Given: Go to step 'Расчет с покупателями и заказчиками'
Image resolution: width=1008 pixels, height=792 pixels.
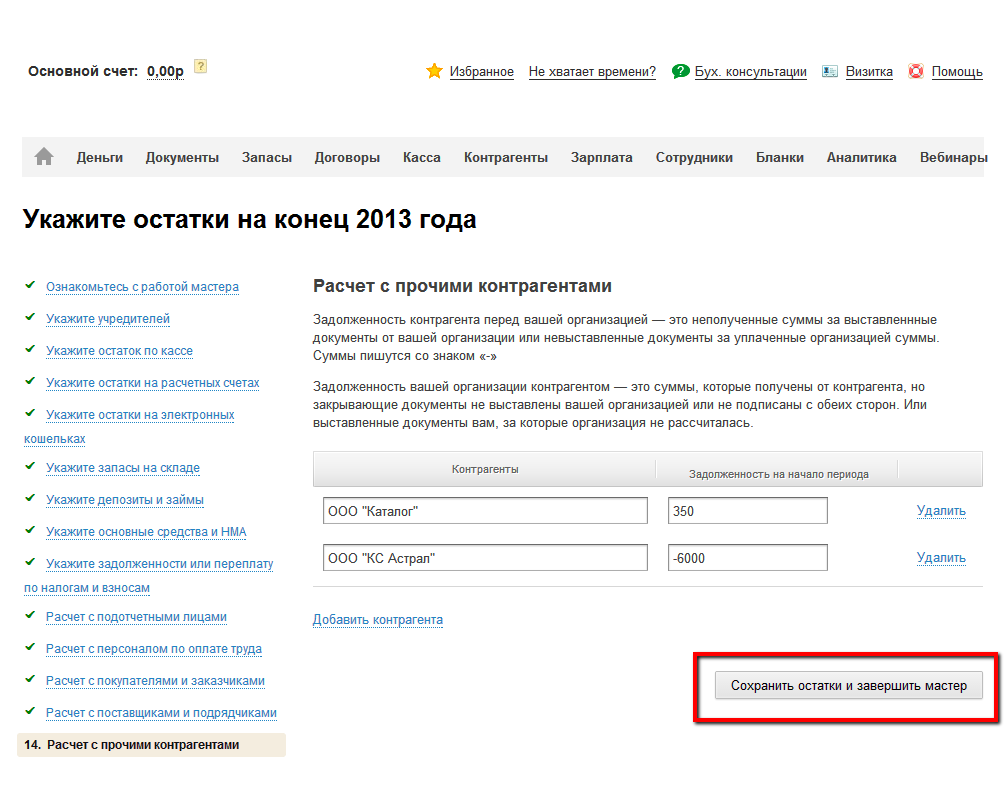Looking at the screenshot, I should click(x=155, y=681).
